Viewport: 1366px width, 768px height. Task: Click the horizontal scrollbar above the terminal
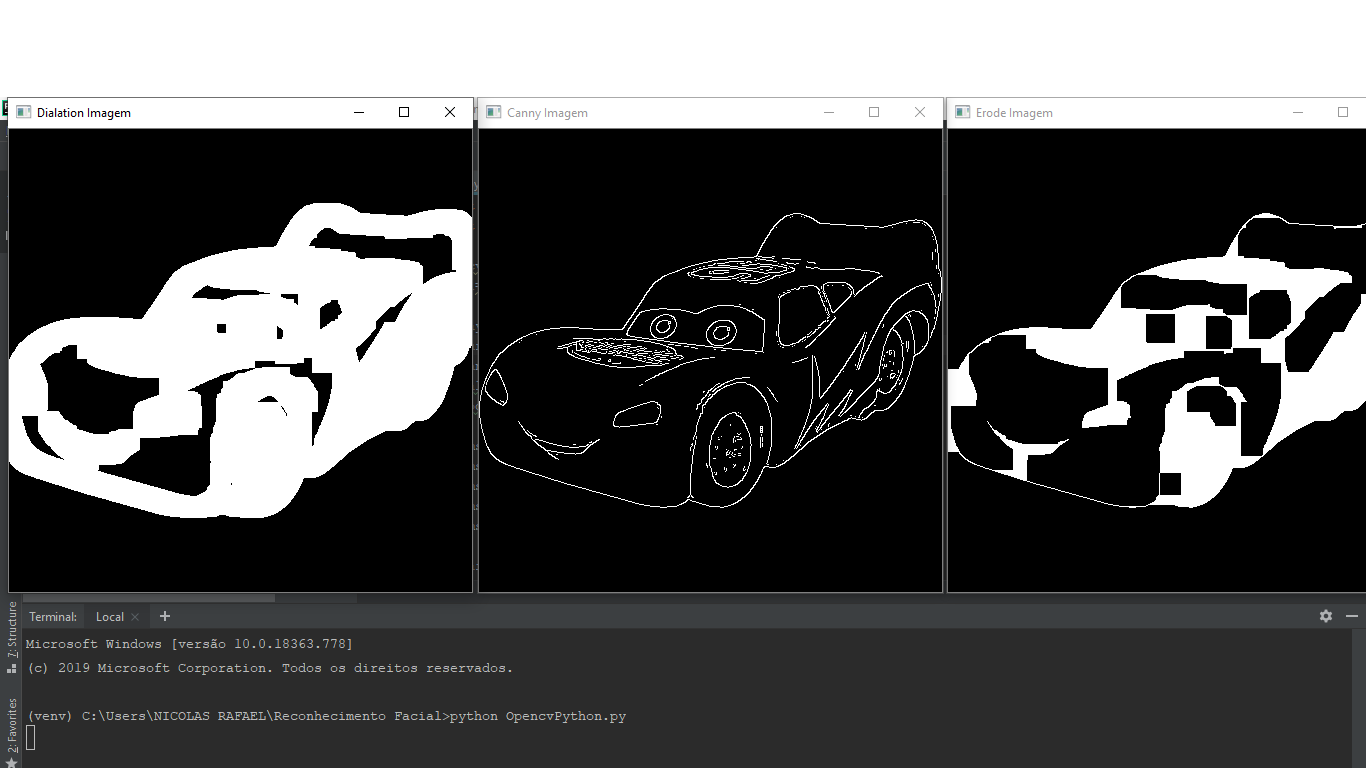pos(150,598)
